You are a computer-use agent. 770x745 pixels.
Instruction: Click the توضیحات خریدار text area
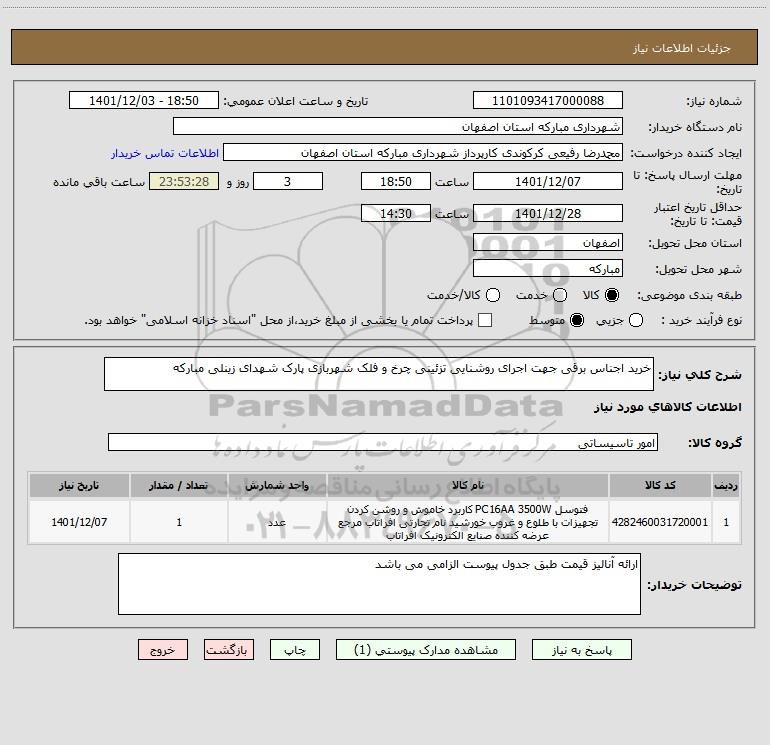[379, 584]
